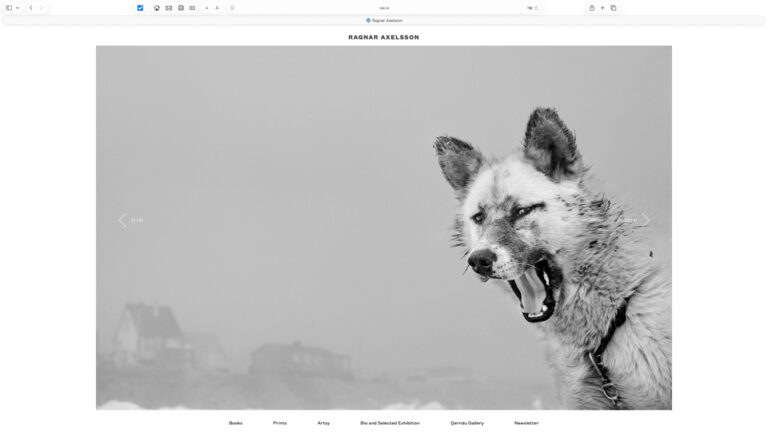Go to the Prints section
The height and width of the screenshot is (432, 768).
click(279, 423)
